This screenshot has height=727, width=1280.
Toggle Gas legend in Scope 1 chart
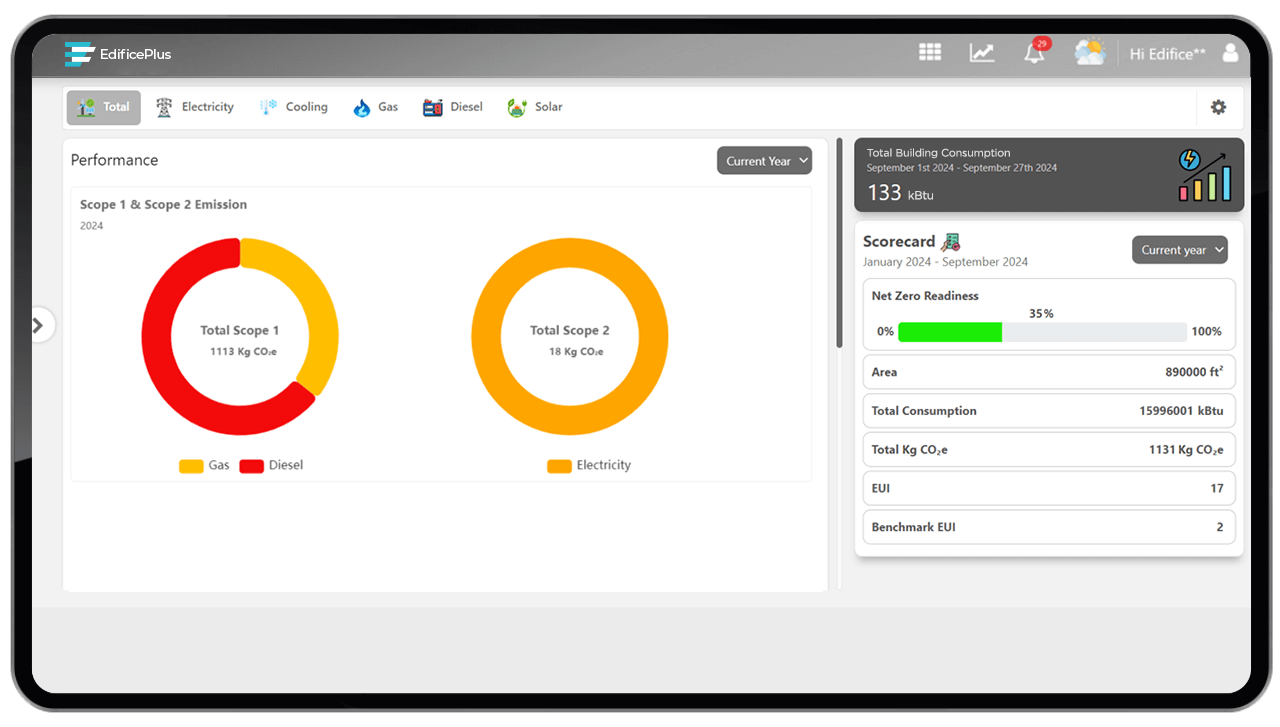tap(204, 465)
